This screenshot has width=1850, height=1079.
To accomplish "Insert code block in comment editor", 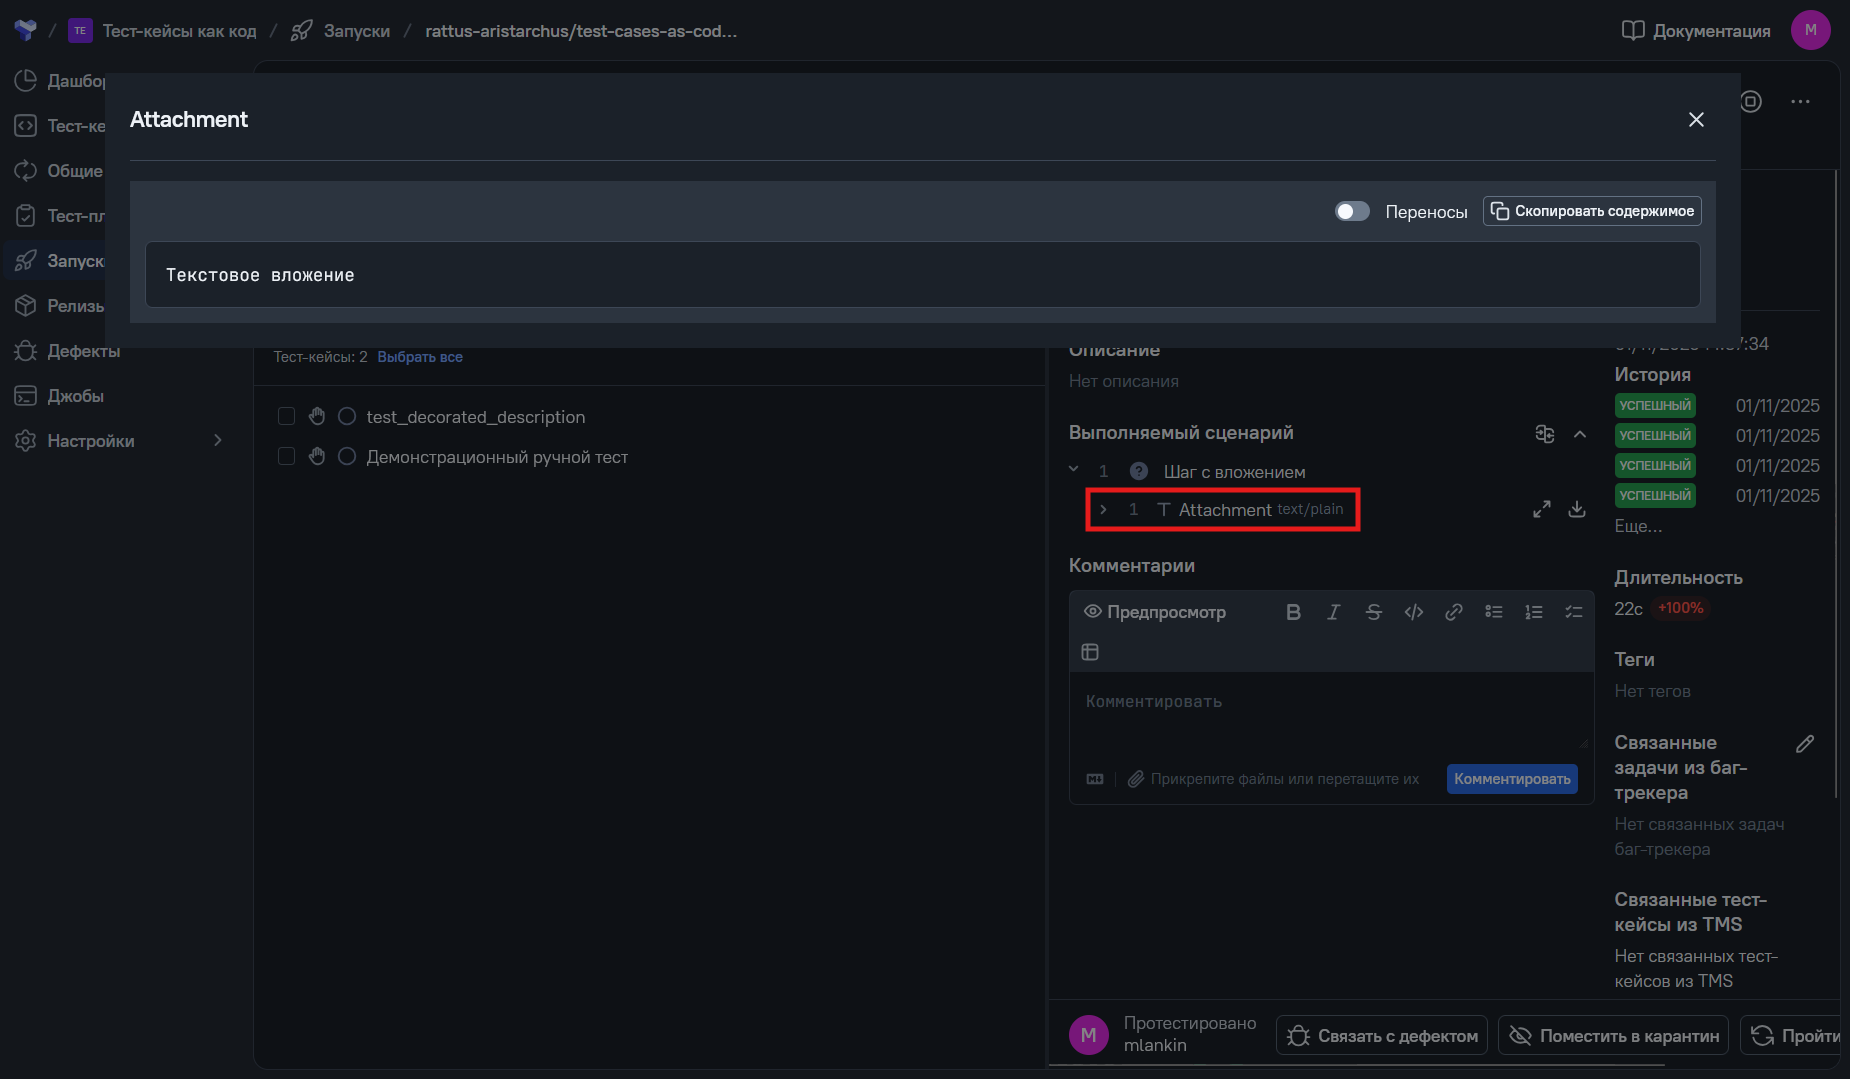I will point(1413,612).
